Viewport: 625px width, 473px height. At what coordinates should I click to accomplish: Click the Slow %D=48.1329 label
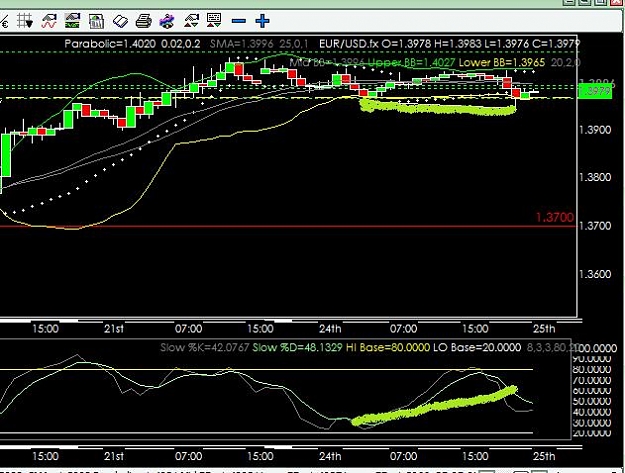[297, 347]
